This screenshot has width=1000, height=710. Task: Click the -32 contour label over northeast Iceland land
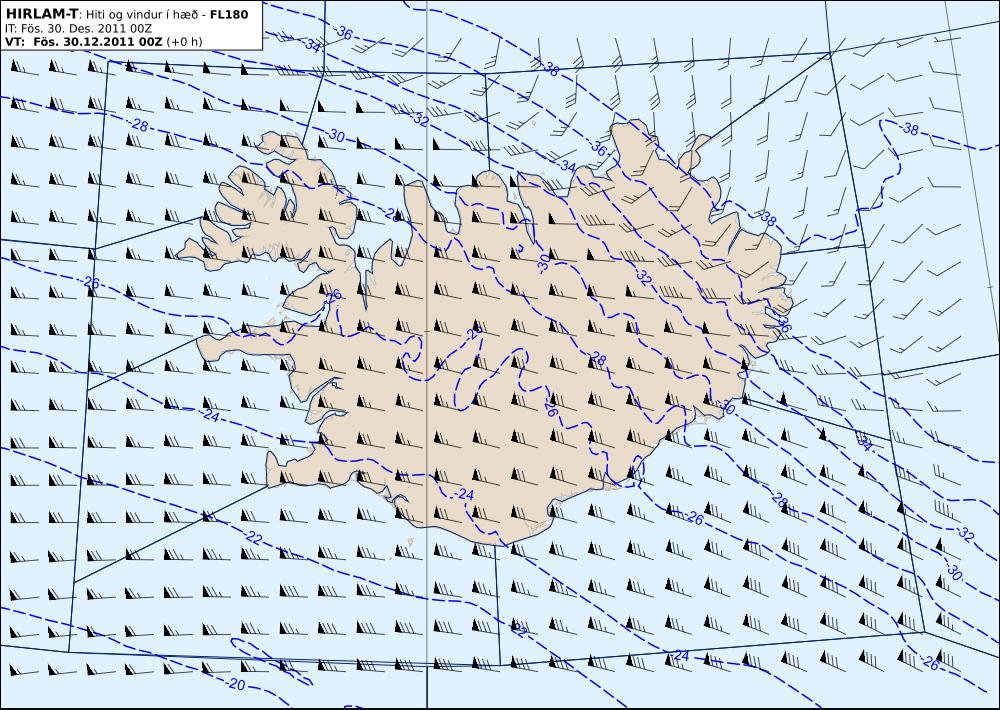[x=643, y=277]
